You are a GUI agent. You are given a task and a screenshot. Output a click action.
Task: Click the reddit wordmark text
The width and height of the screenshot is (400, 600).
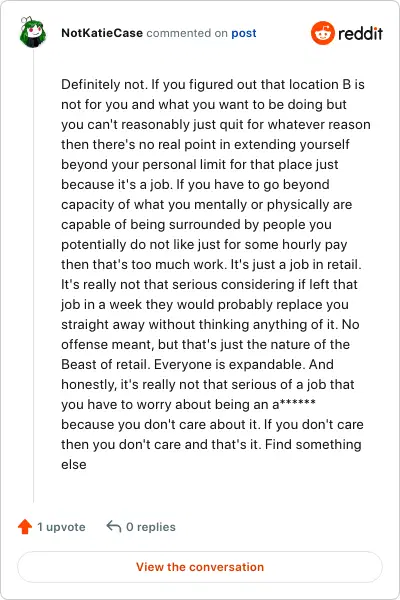click(360, 33)
